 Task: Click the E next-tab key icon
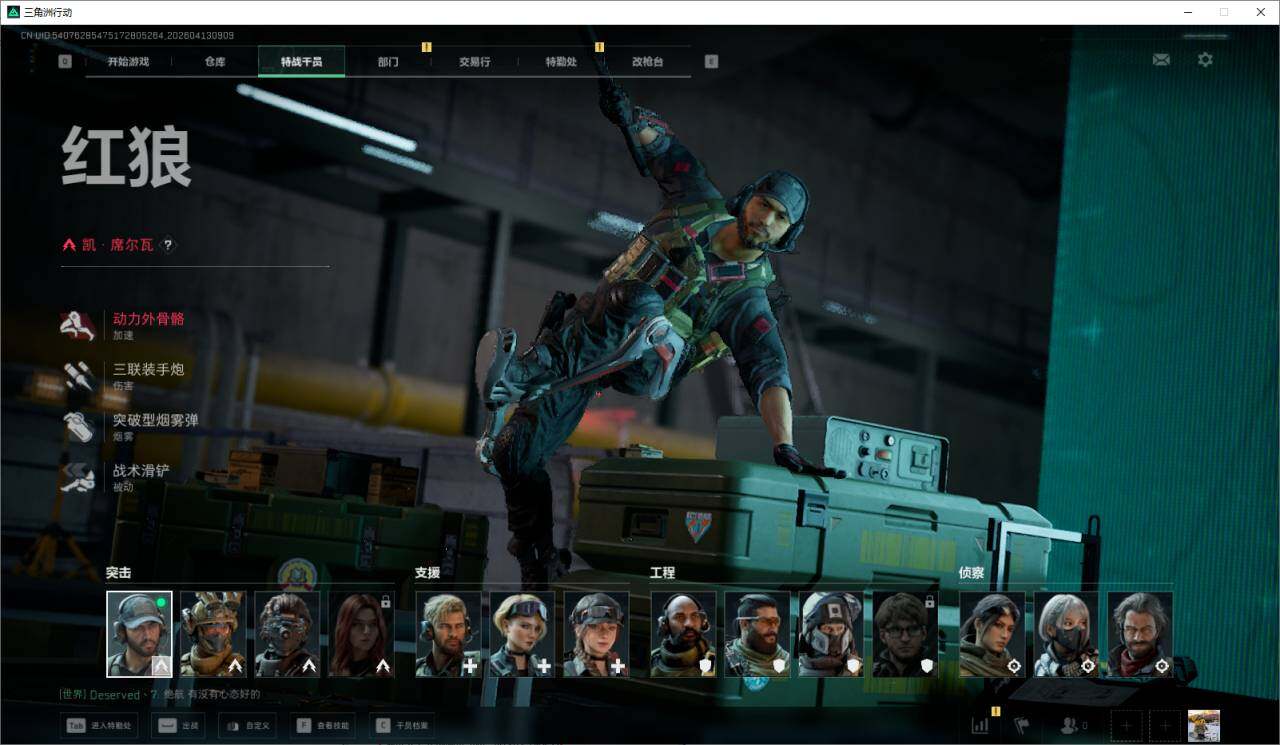click(x=711, y=61)
